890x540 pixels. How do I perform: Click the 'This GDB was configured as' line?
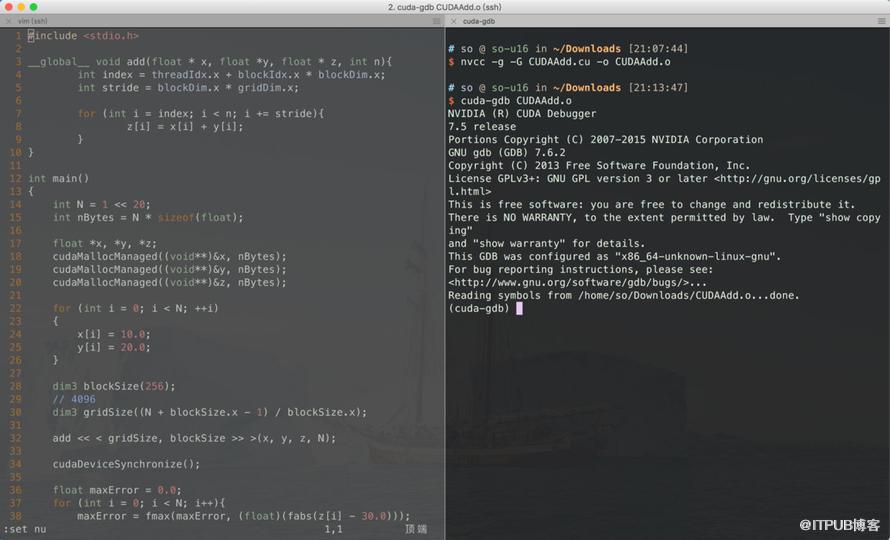click(x=615, y=257)
